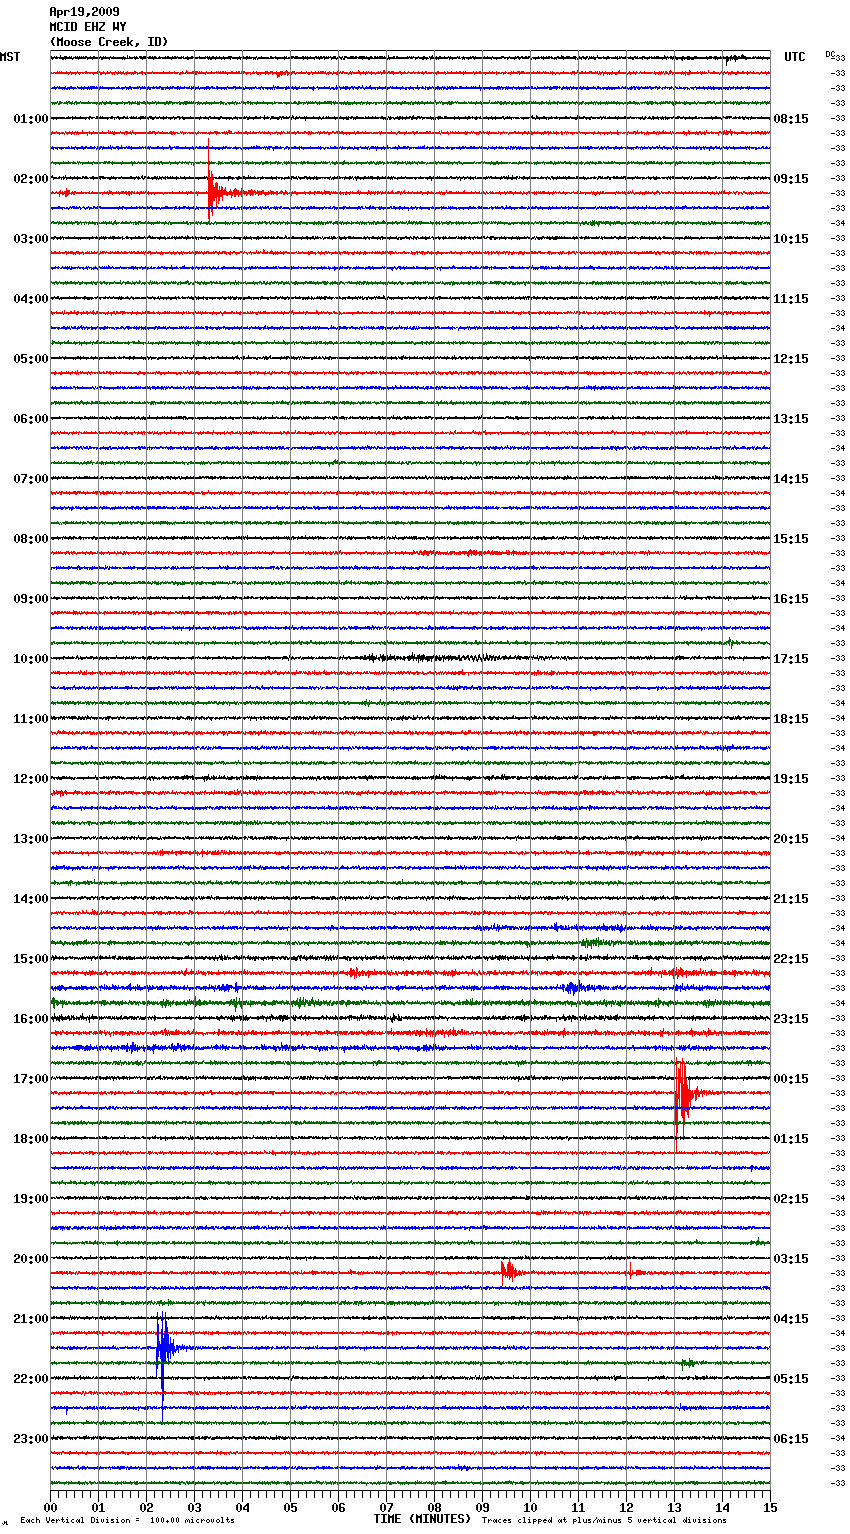Click the DC offset column header

[830, 54]
